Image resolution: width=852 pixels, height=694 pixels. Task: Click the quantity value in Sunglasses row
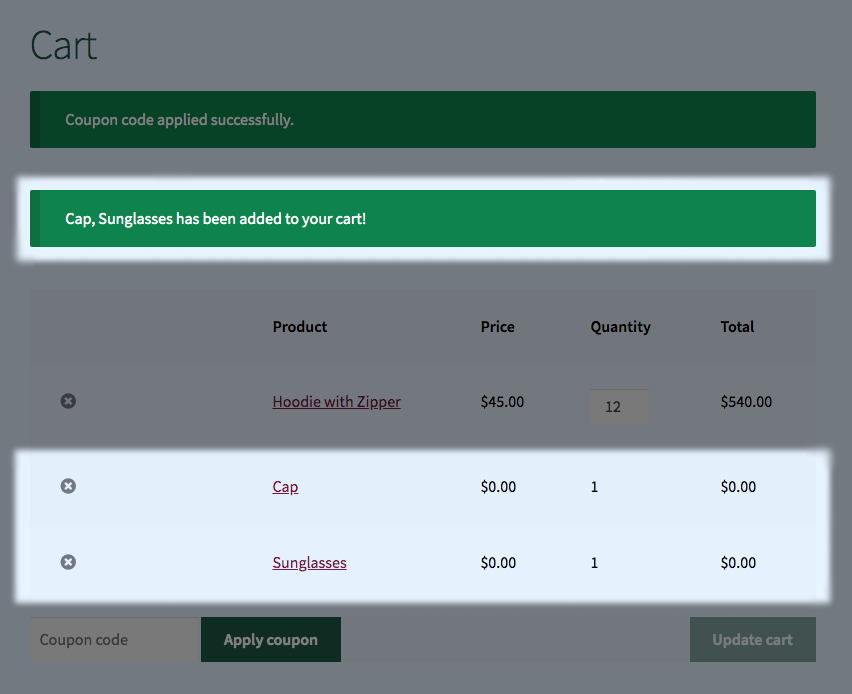pyautogui.click(x=594, y=563)
